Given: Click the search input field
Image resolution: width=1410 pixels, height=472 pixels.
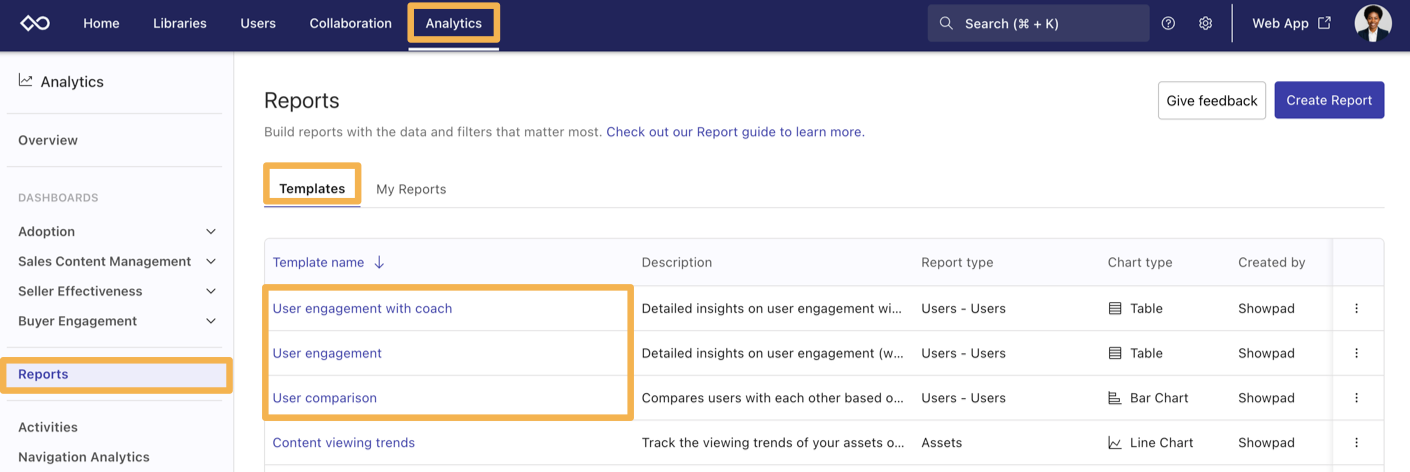Looking at the screenshot, I should click(1038, 23).
